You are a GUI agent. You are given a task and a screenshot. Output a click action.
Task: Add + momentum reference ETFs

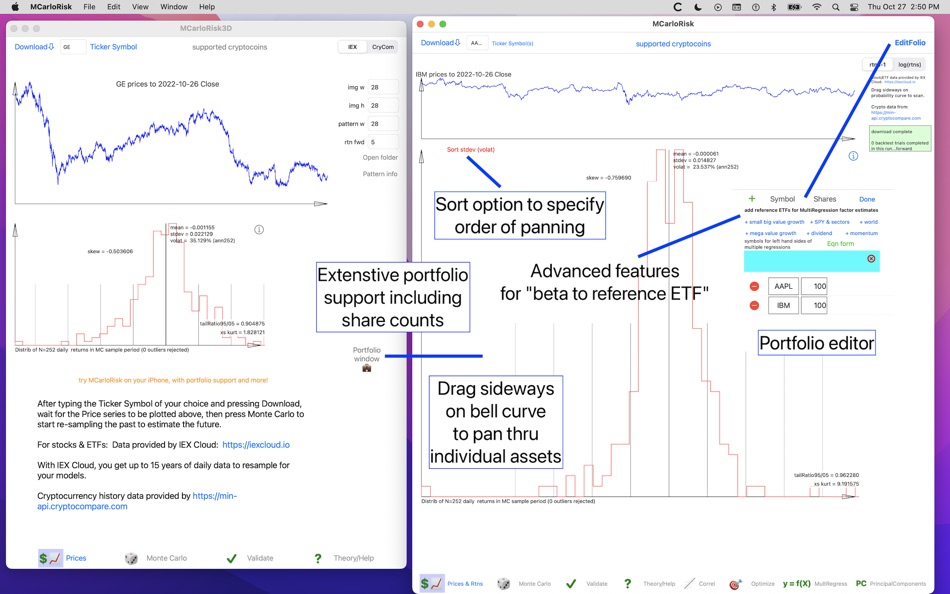(862, 233)
